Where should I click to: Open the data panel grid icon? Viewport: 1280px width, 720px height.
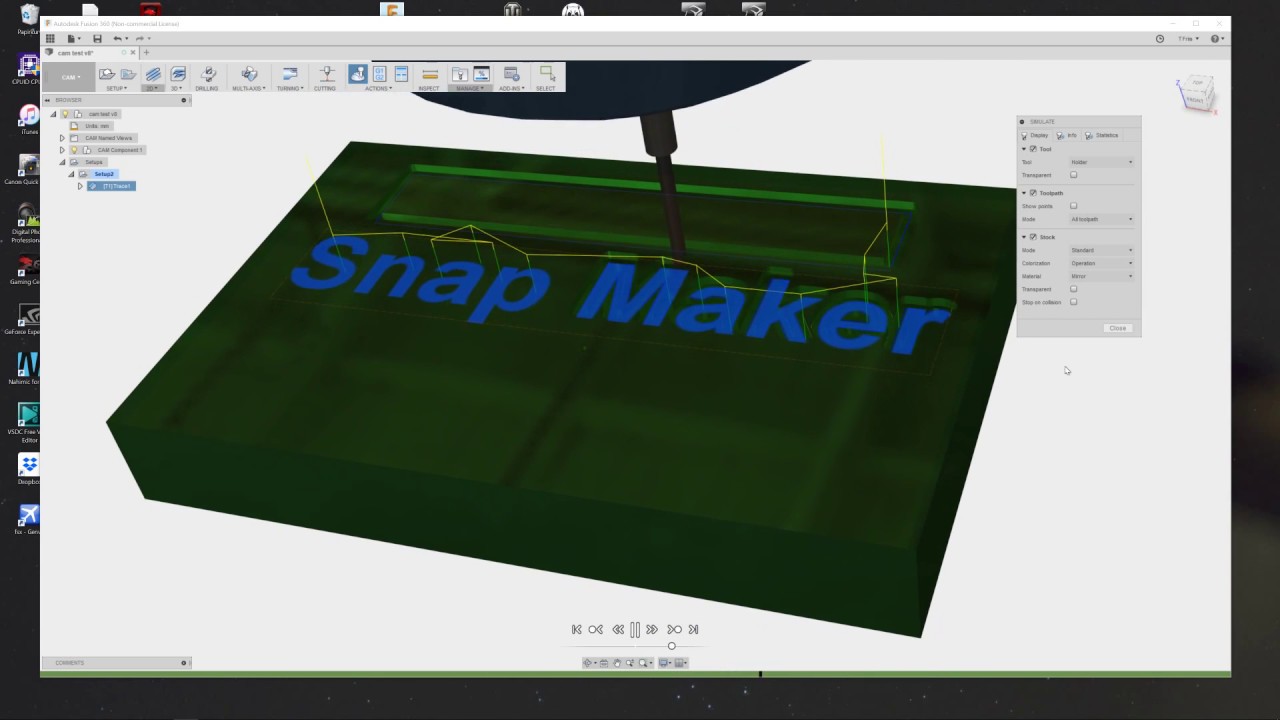50,38
